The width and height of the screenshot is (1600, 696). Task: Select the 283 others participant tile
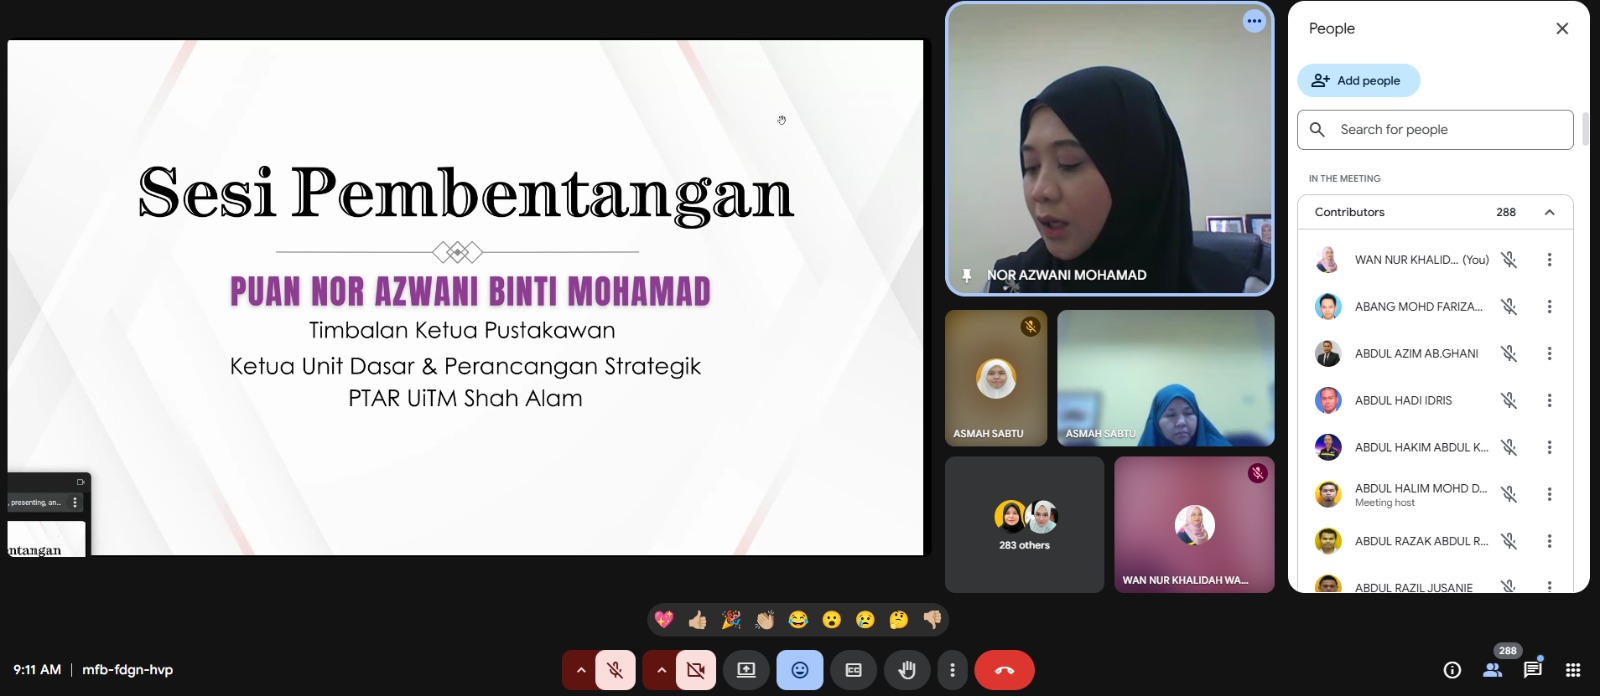pos(1024,525)
